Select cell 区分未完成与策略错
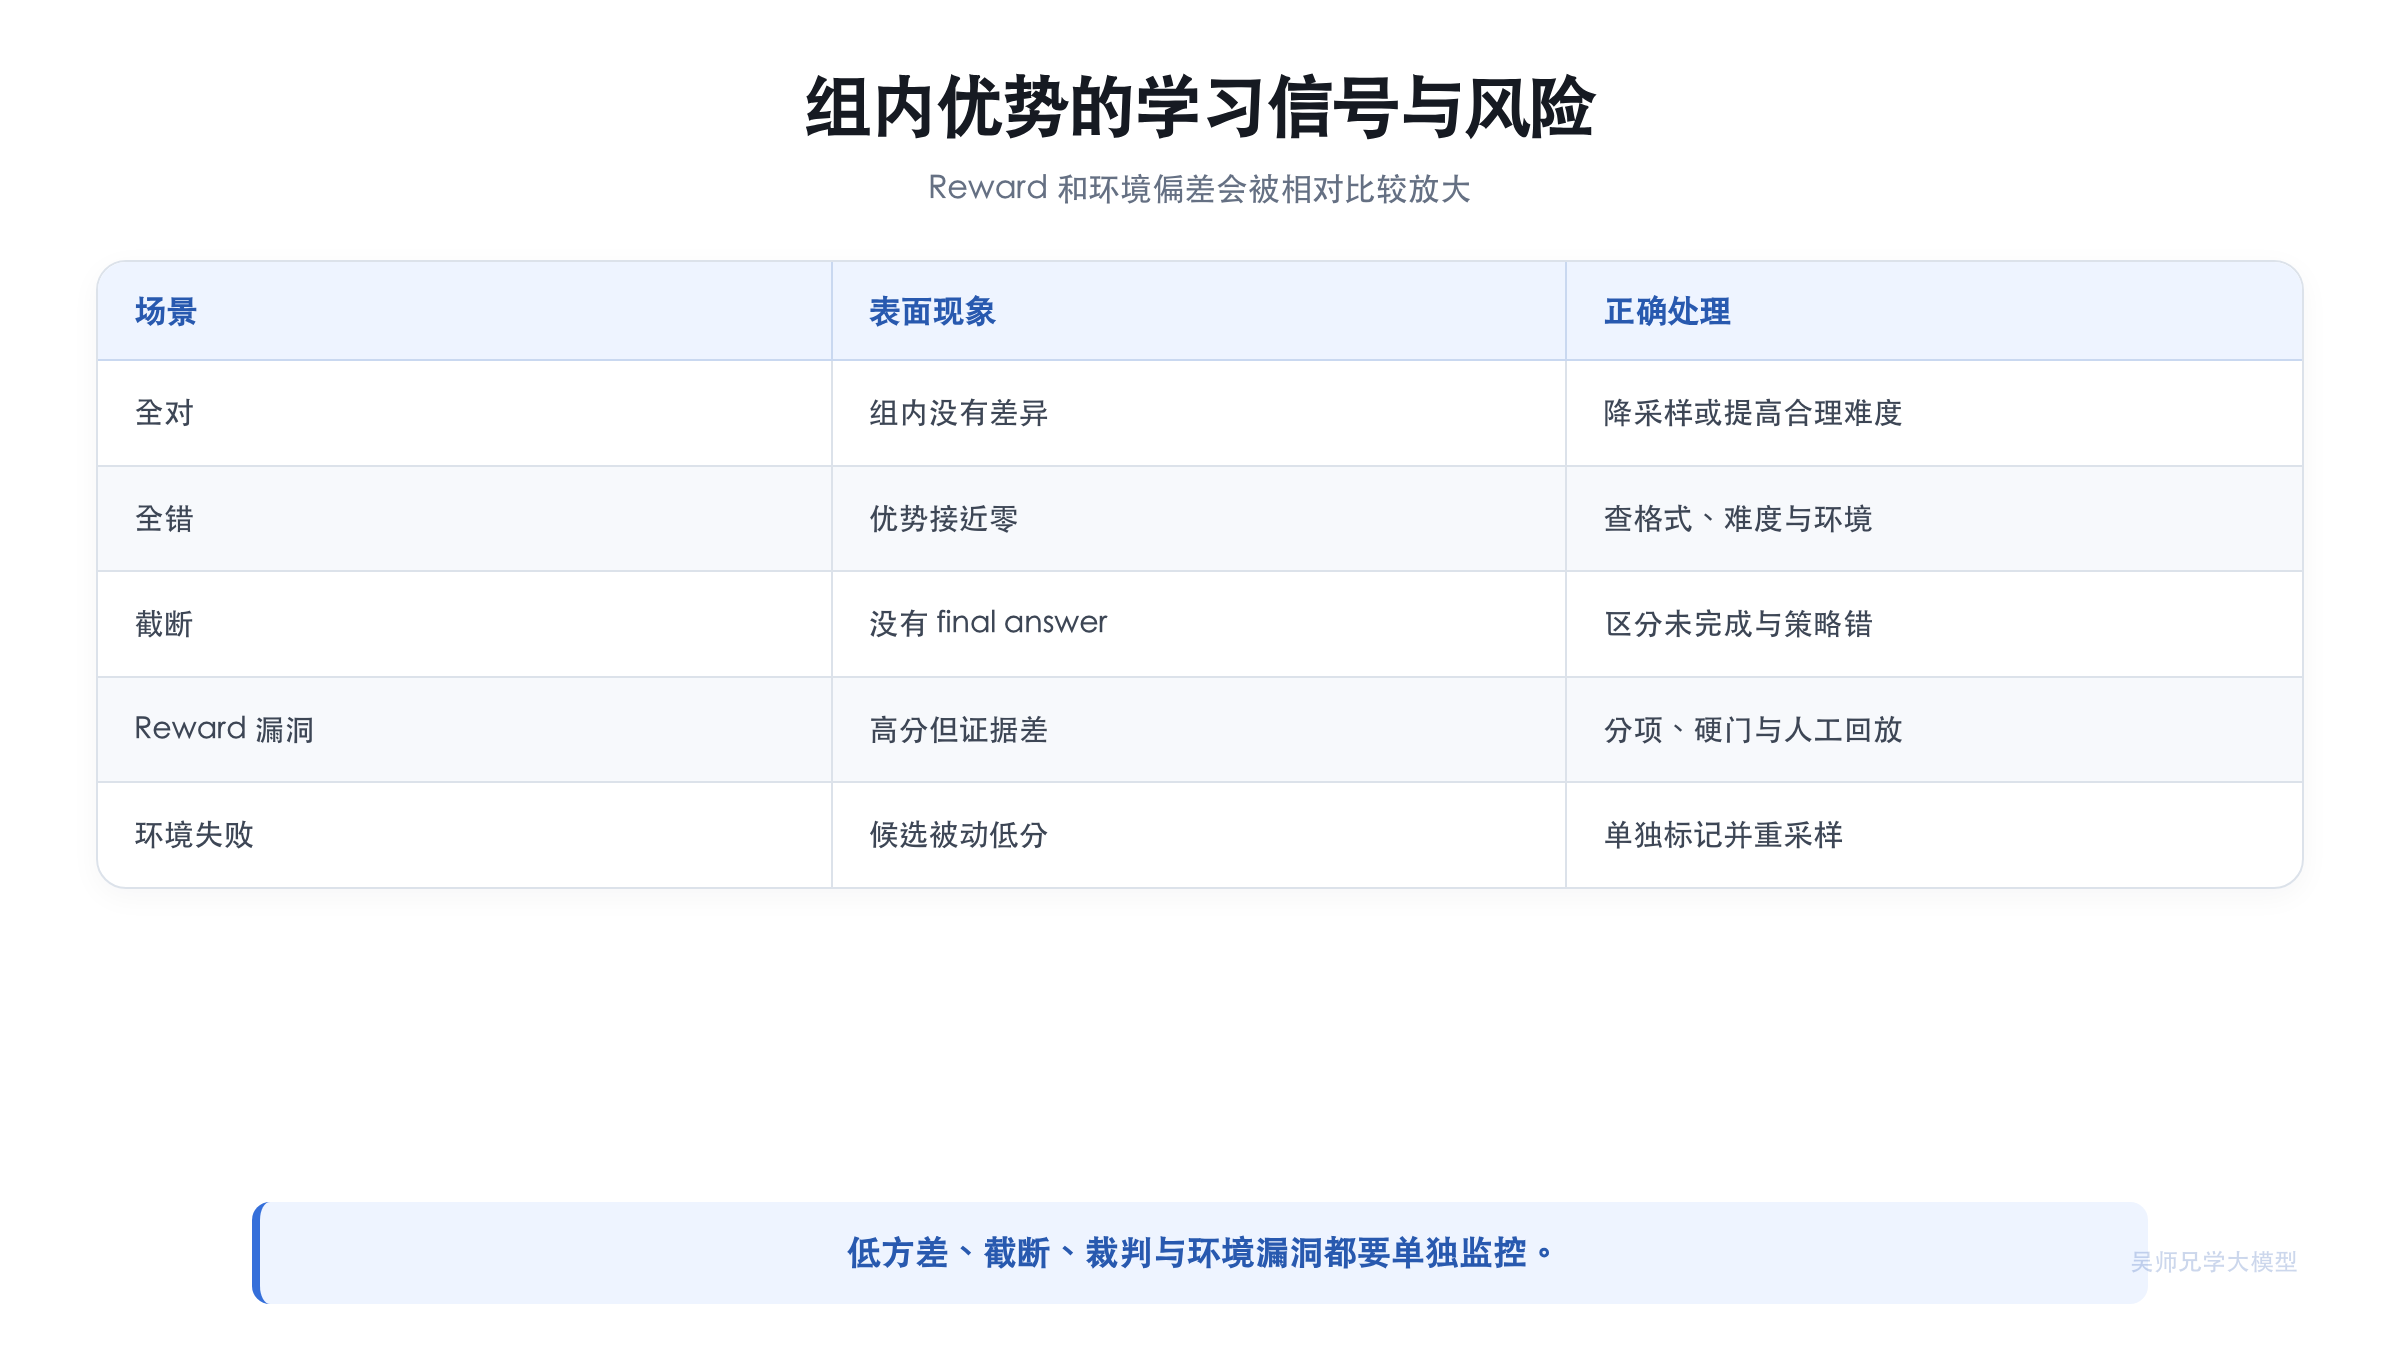Viewport: 2400px width, 1350px height. click(1934, 624)
